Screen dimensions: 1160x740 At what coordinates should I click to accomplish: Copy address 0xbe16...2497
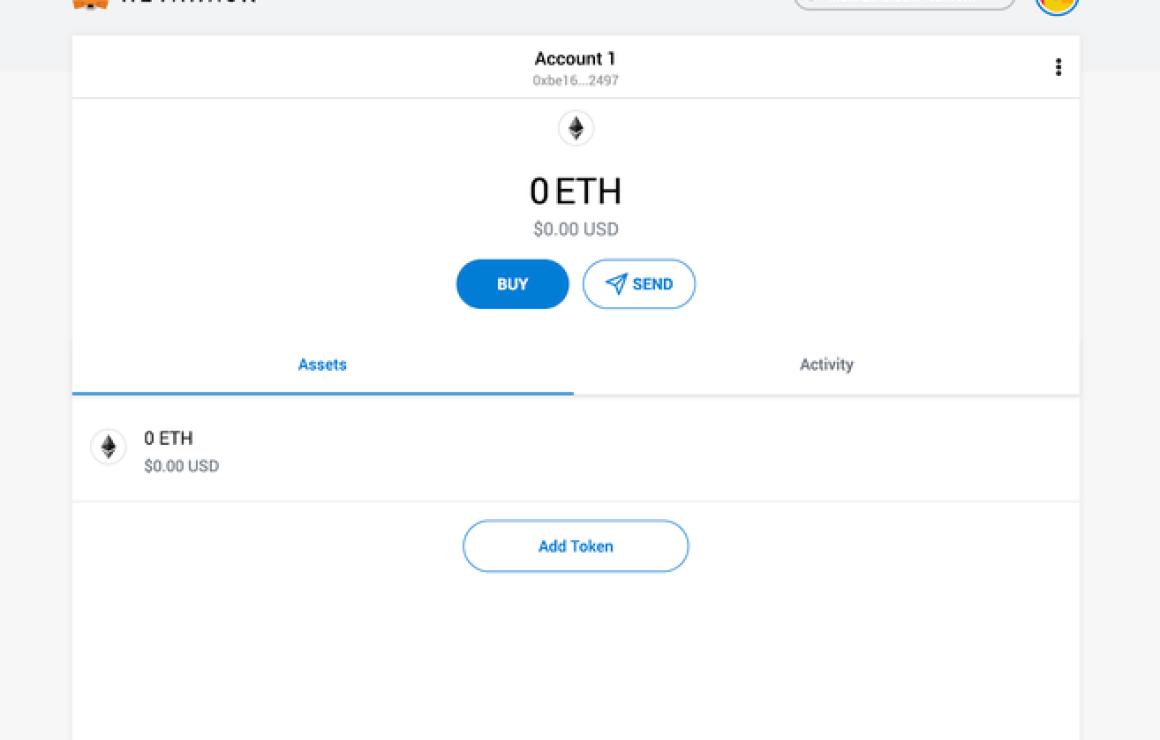click(576, 80)
